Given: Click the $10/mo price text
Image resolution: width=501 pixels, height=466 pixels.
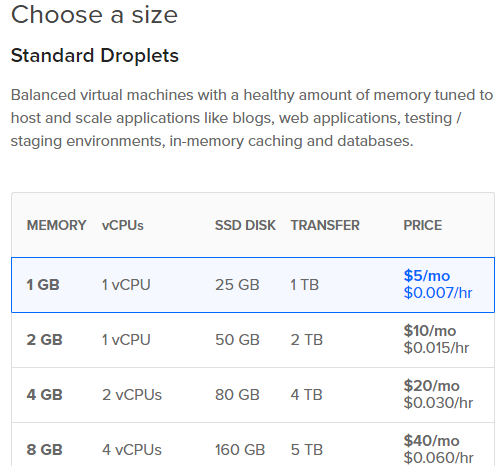Looking at the screenshot, I should (430, 331).
